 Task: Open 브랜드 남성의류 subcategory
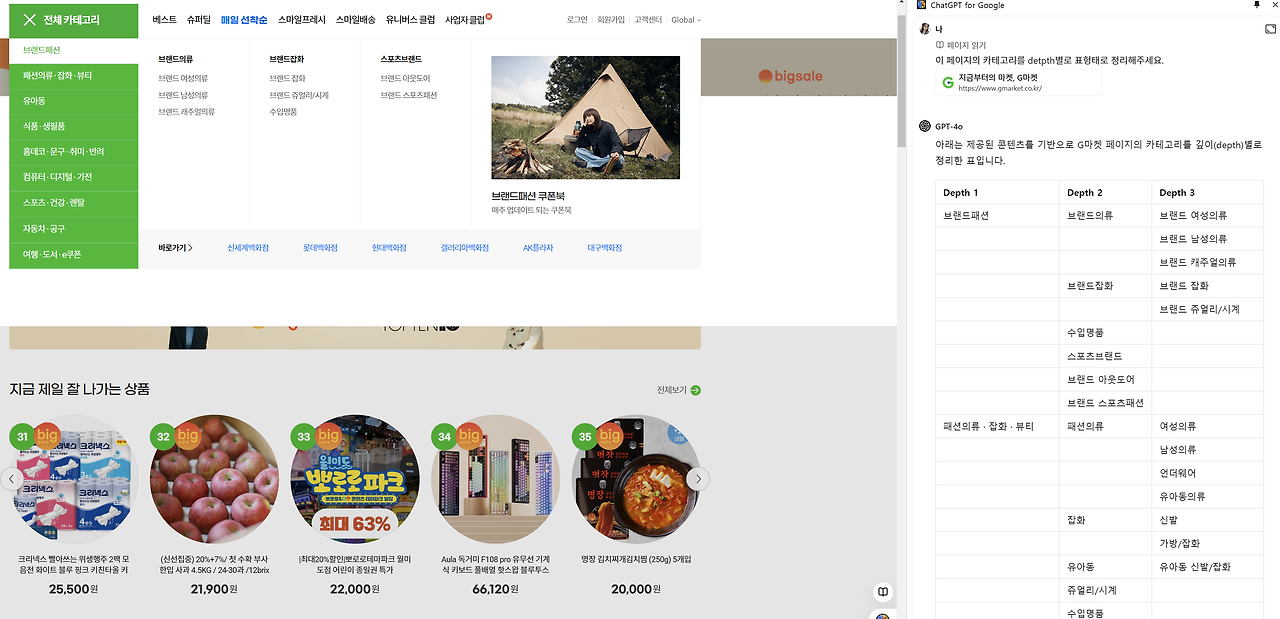click(x=183, y=95)
